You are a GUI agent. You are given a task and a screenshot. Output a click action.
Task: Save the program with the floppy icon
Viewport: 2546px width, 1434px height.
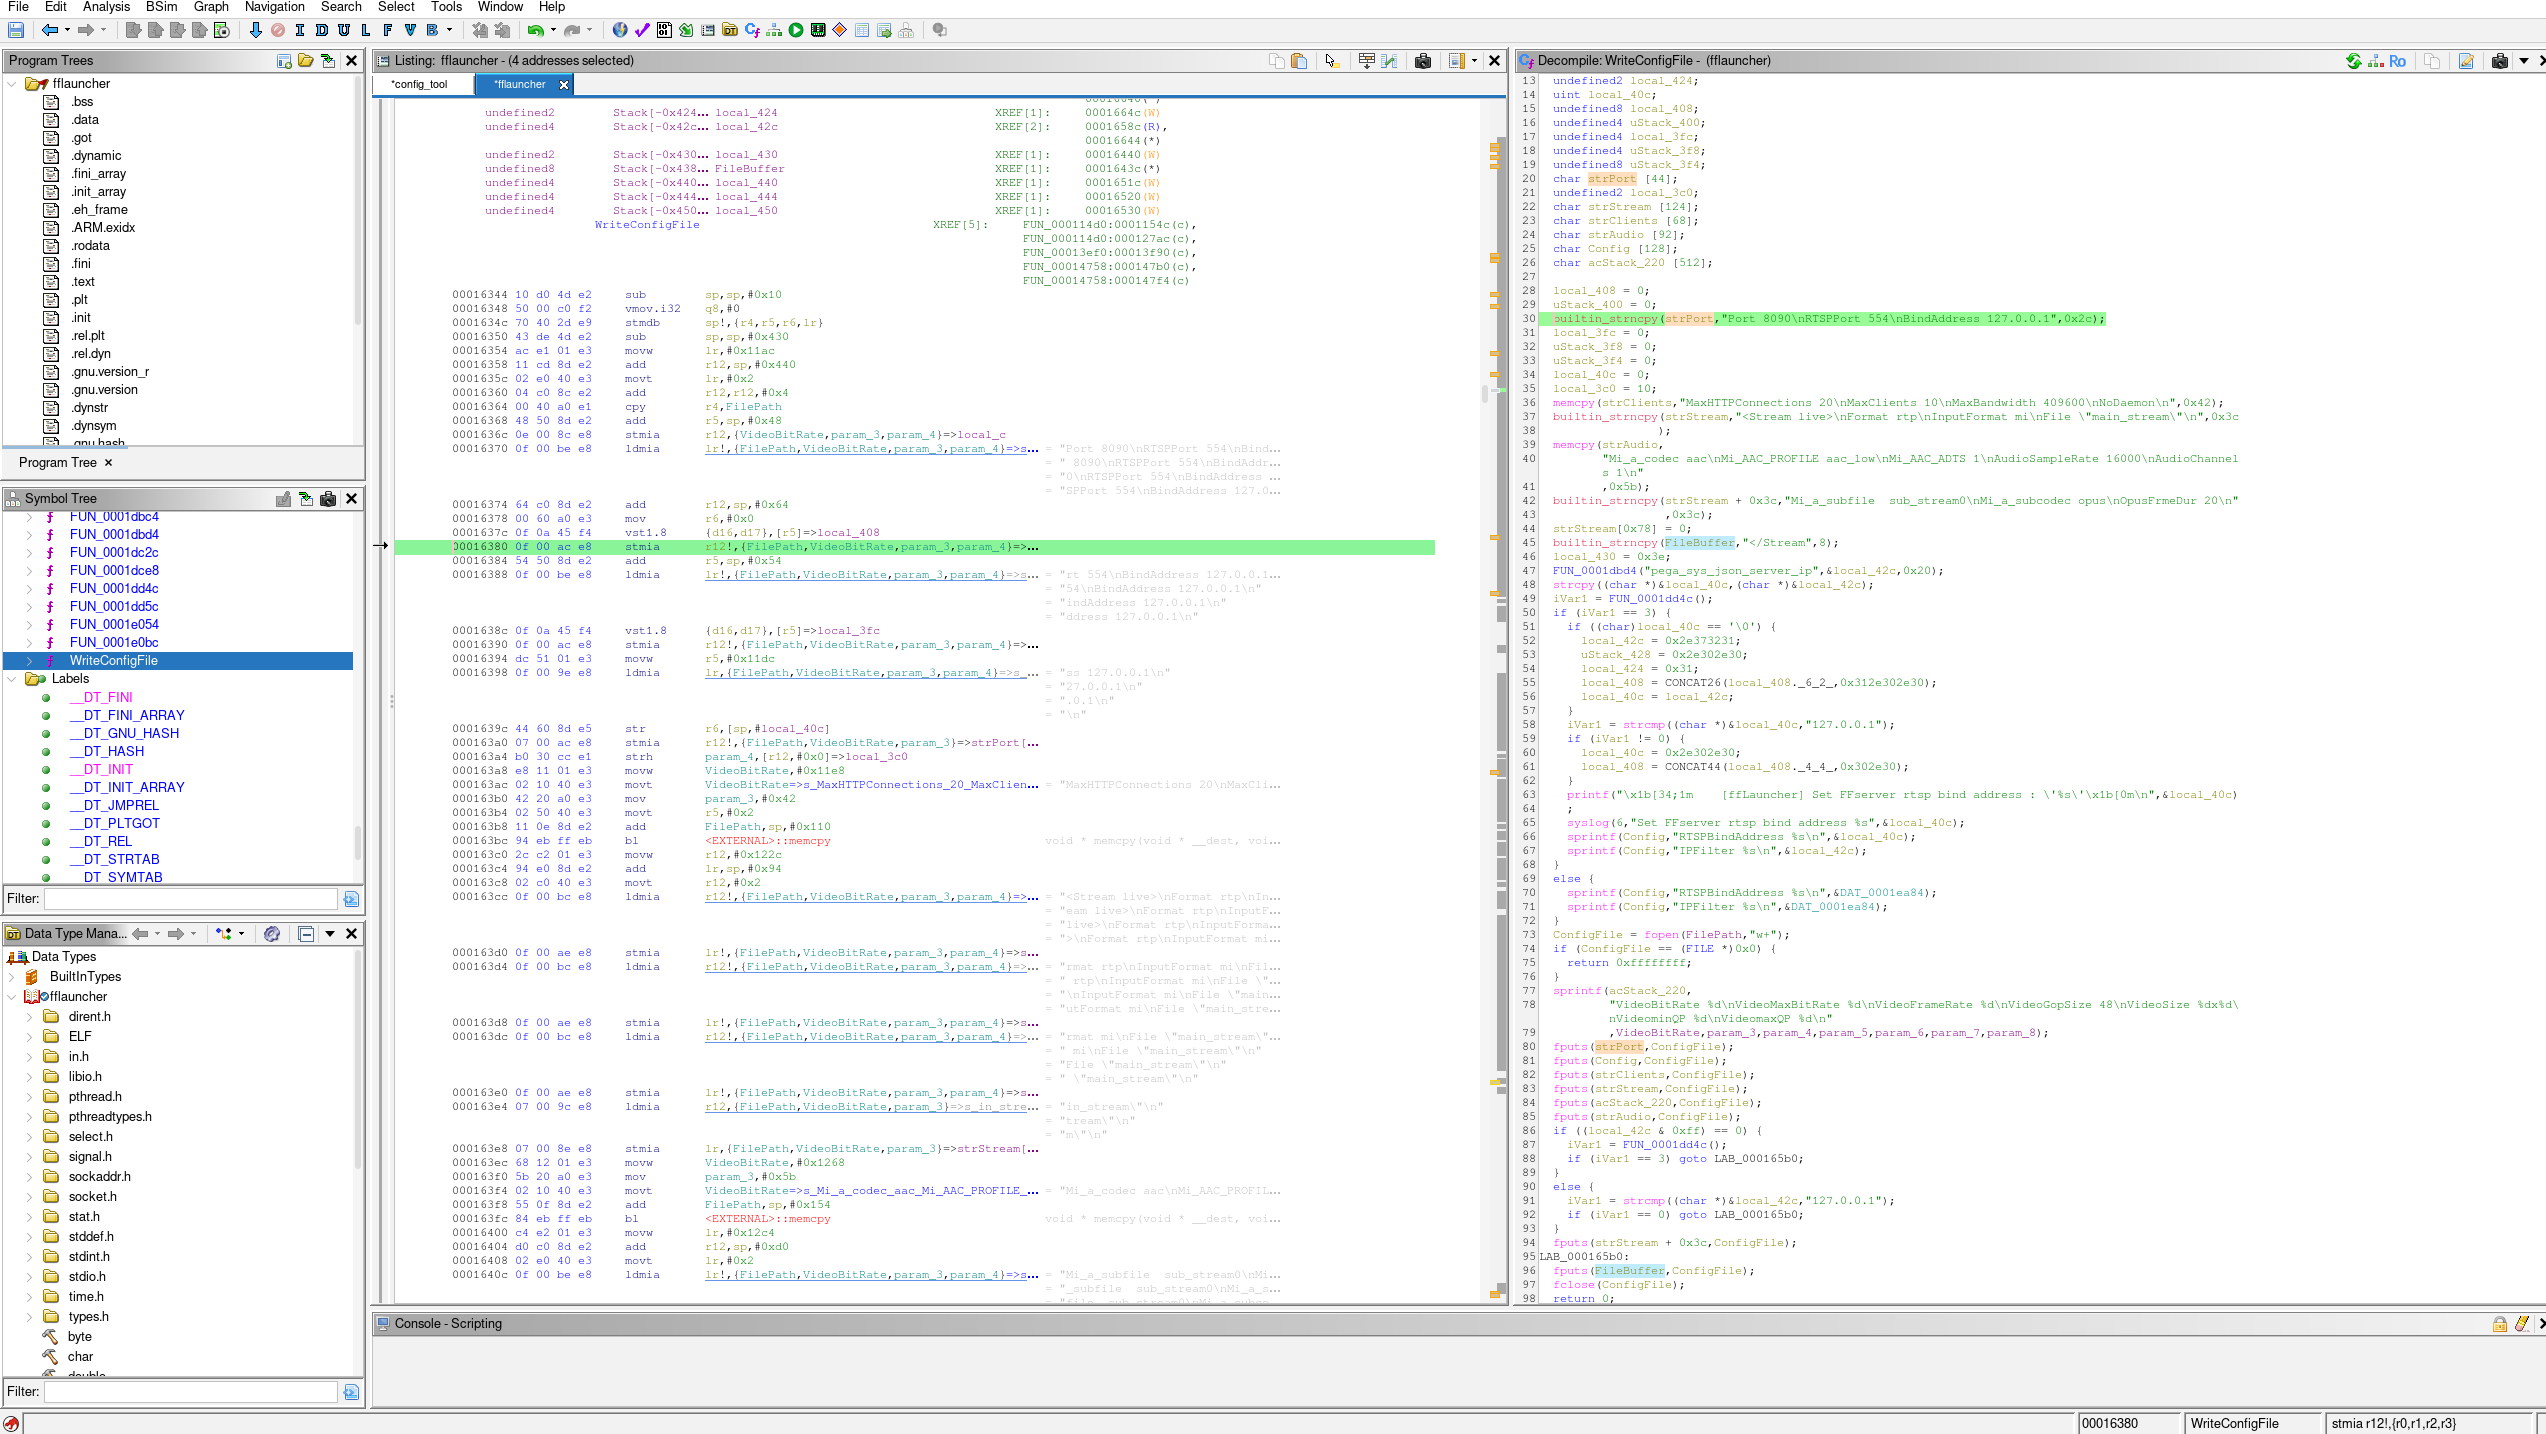[x=16, y=30]
